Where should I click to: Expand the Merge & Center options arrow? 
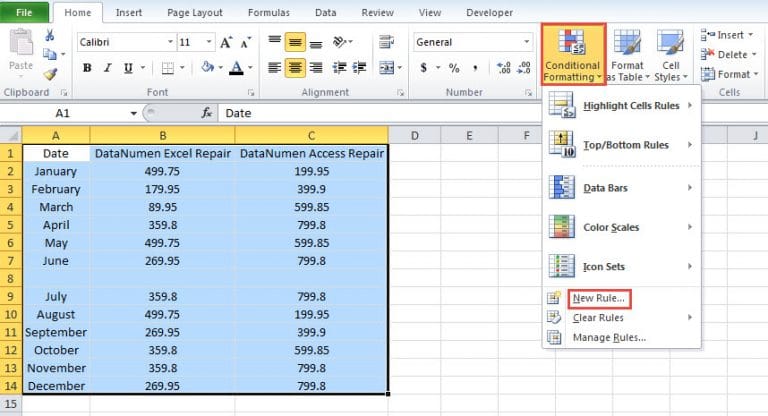point(400,68)
